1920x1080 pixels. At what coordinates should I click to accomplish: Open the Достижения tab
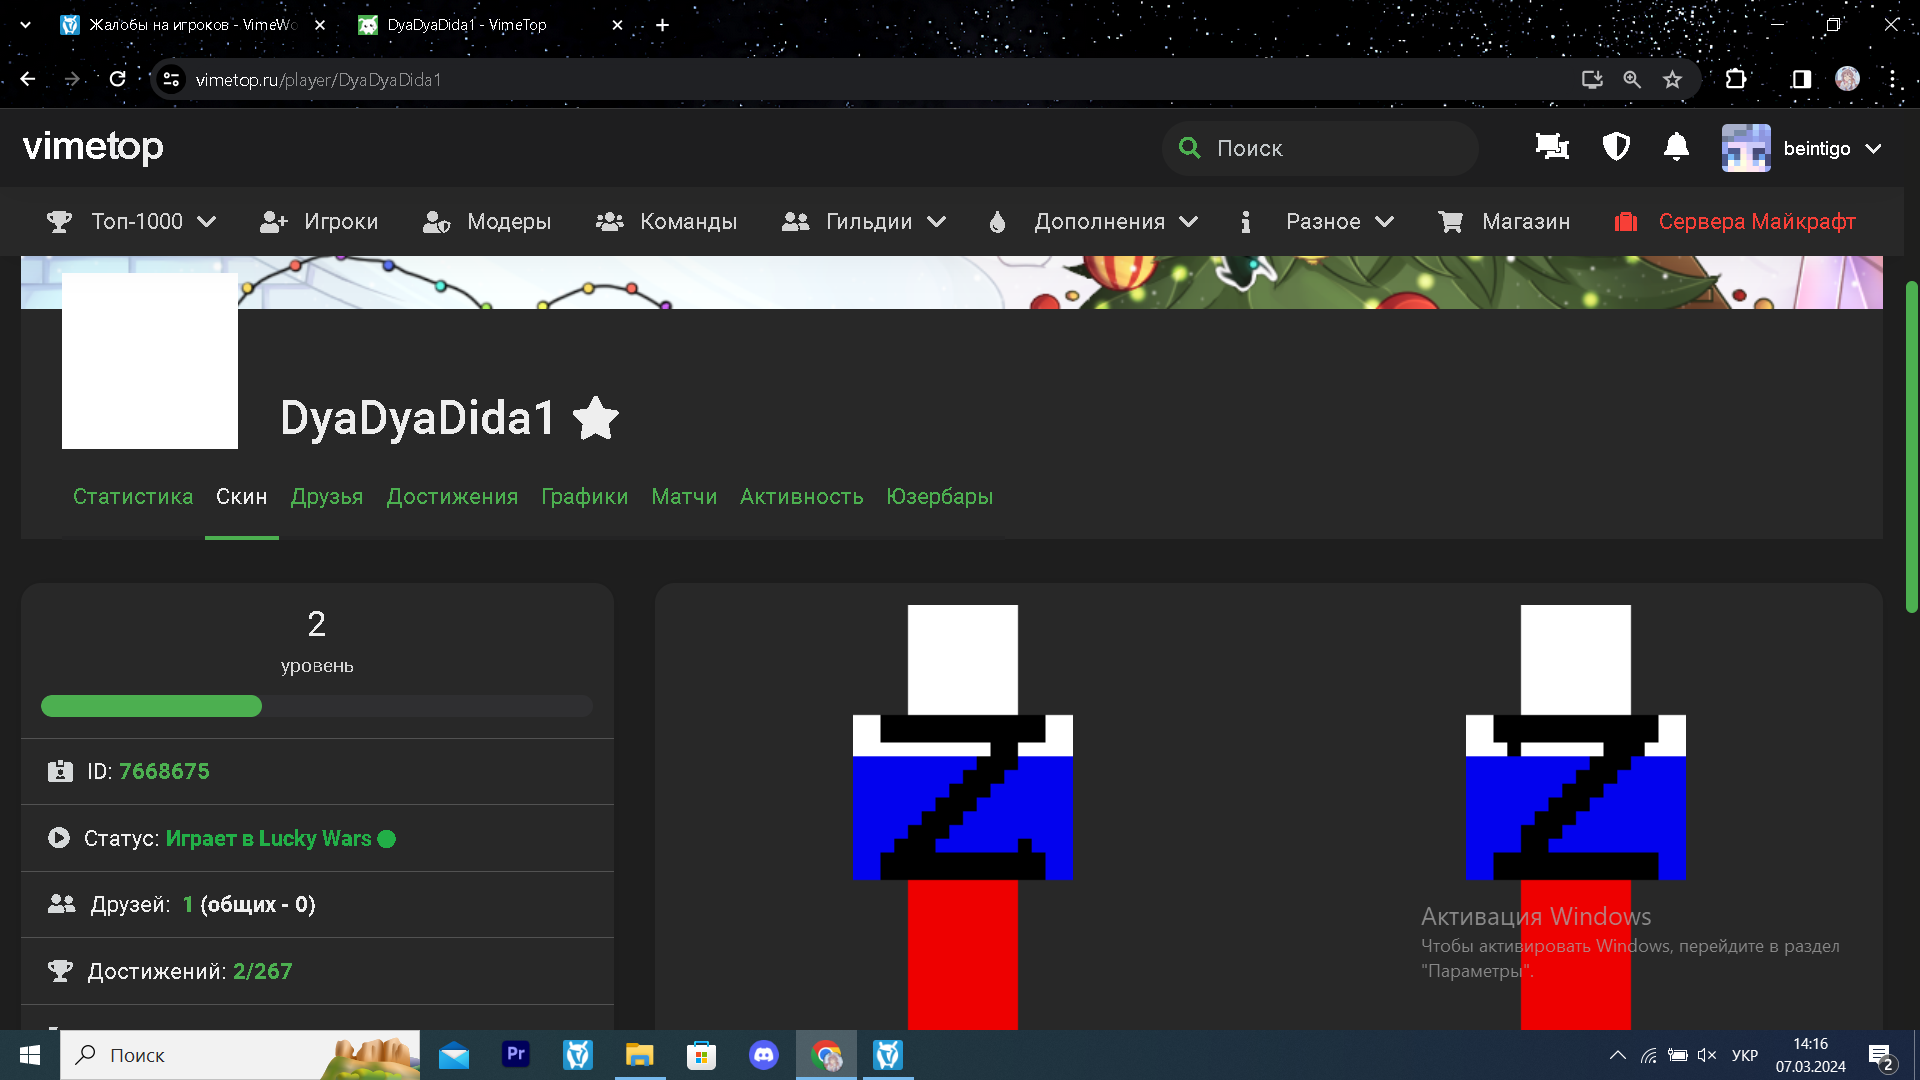[452, 497]
